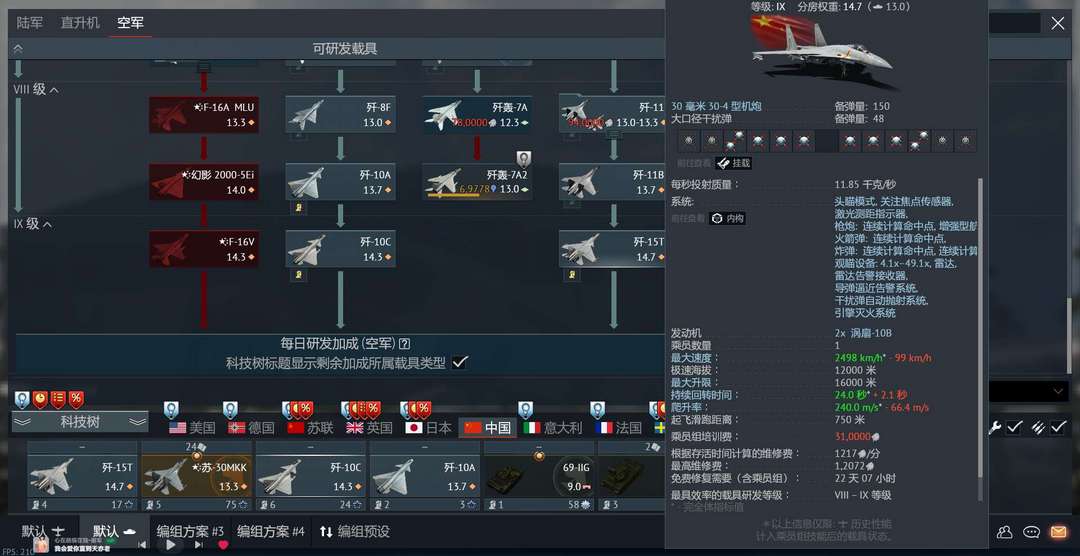This screenshot has height=556, width=1080.
Task: Open 编组方案 #3 preset
Action: 190,532
